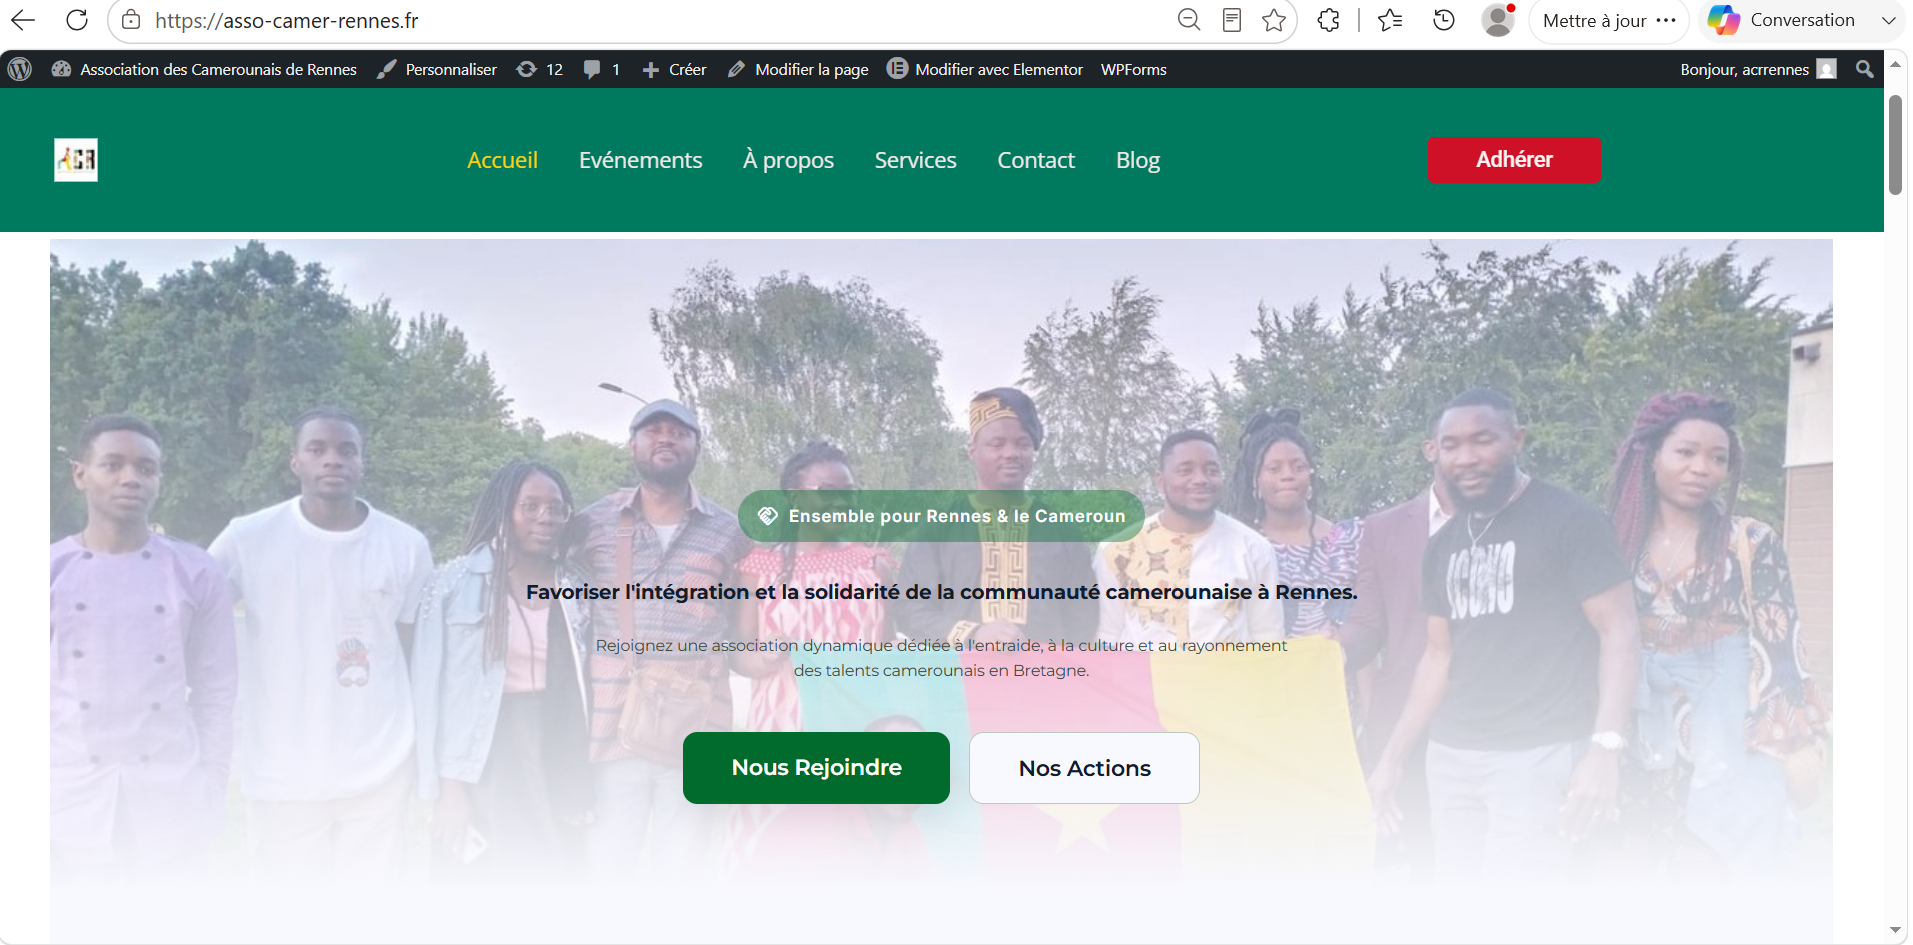Open the Contact page
This screenshot has height=945, width=1913.
coord(1036,160)
